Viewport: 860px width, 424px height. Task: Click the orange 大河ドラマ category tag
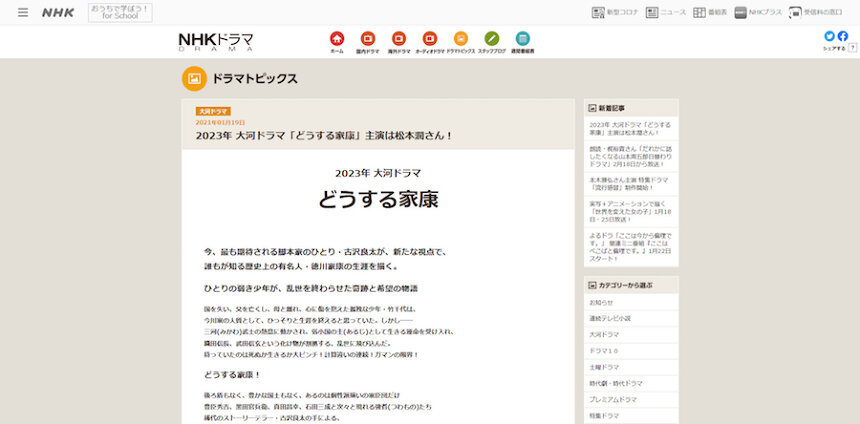pyautogui.click(x=213, y=111)
